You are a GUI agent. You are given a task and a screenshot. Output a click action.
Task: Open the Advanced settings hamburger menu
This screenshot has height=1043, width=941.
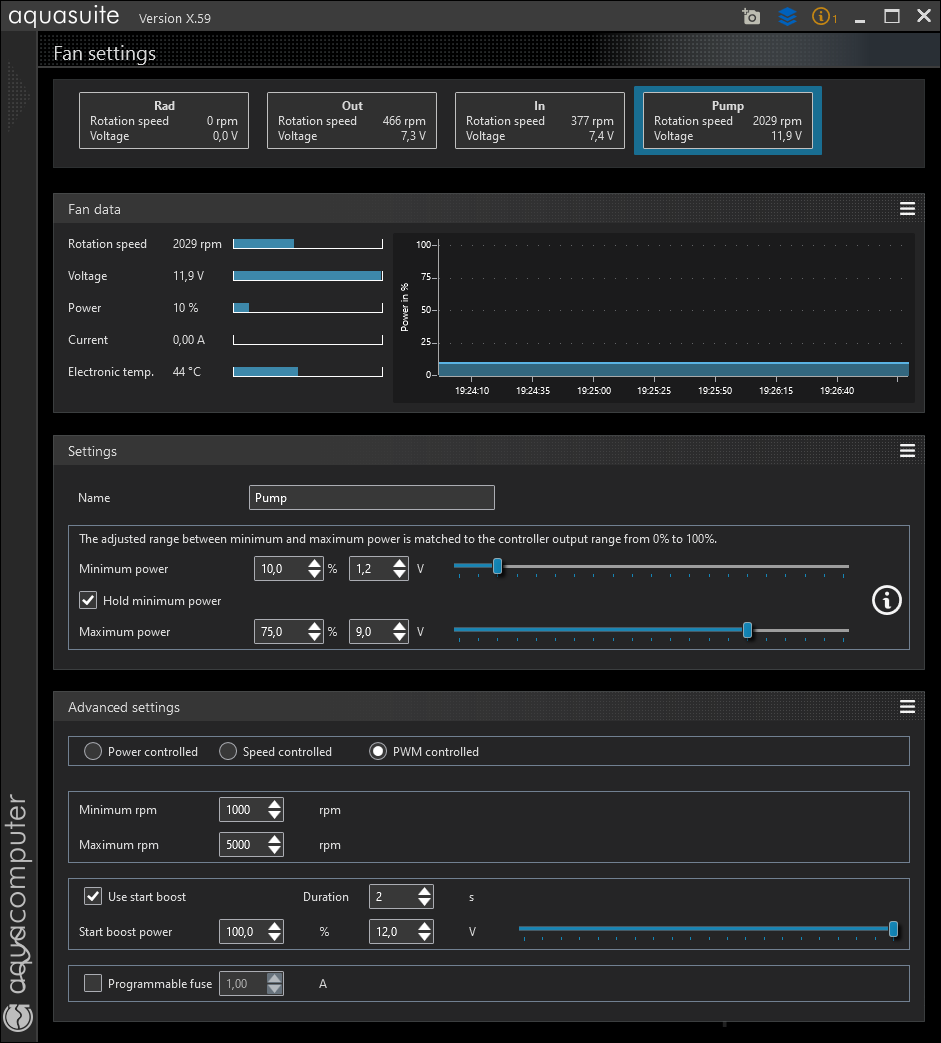click(x=907, y=706)
